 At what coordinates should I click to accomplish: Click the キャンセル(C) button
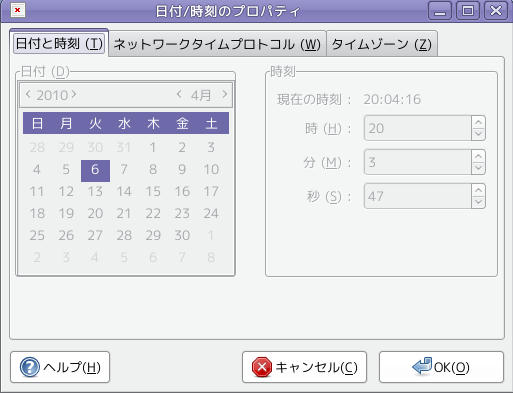(x=304, y=367)
